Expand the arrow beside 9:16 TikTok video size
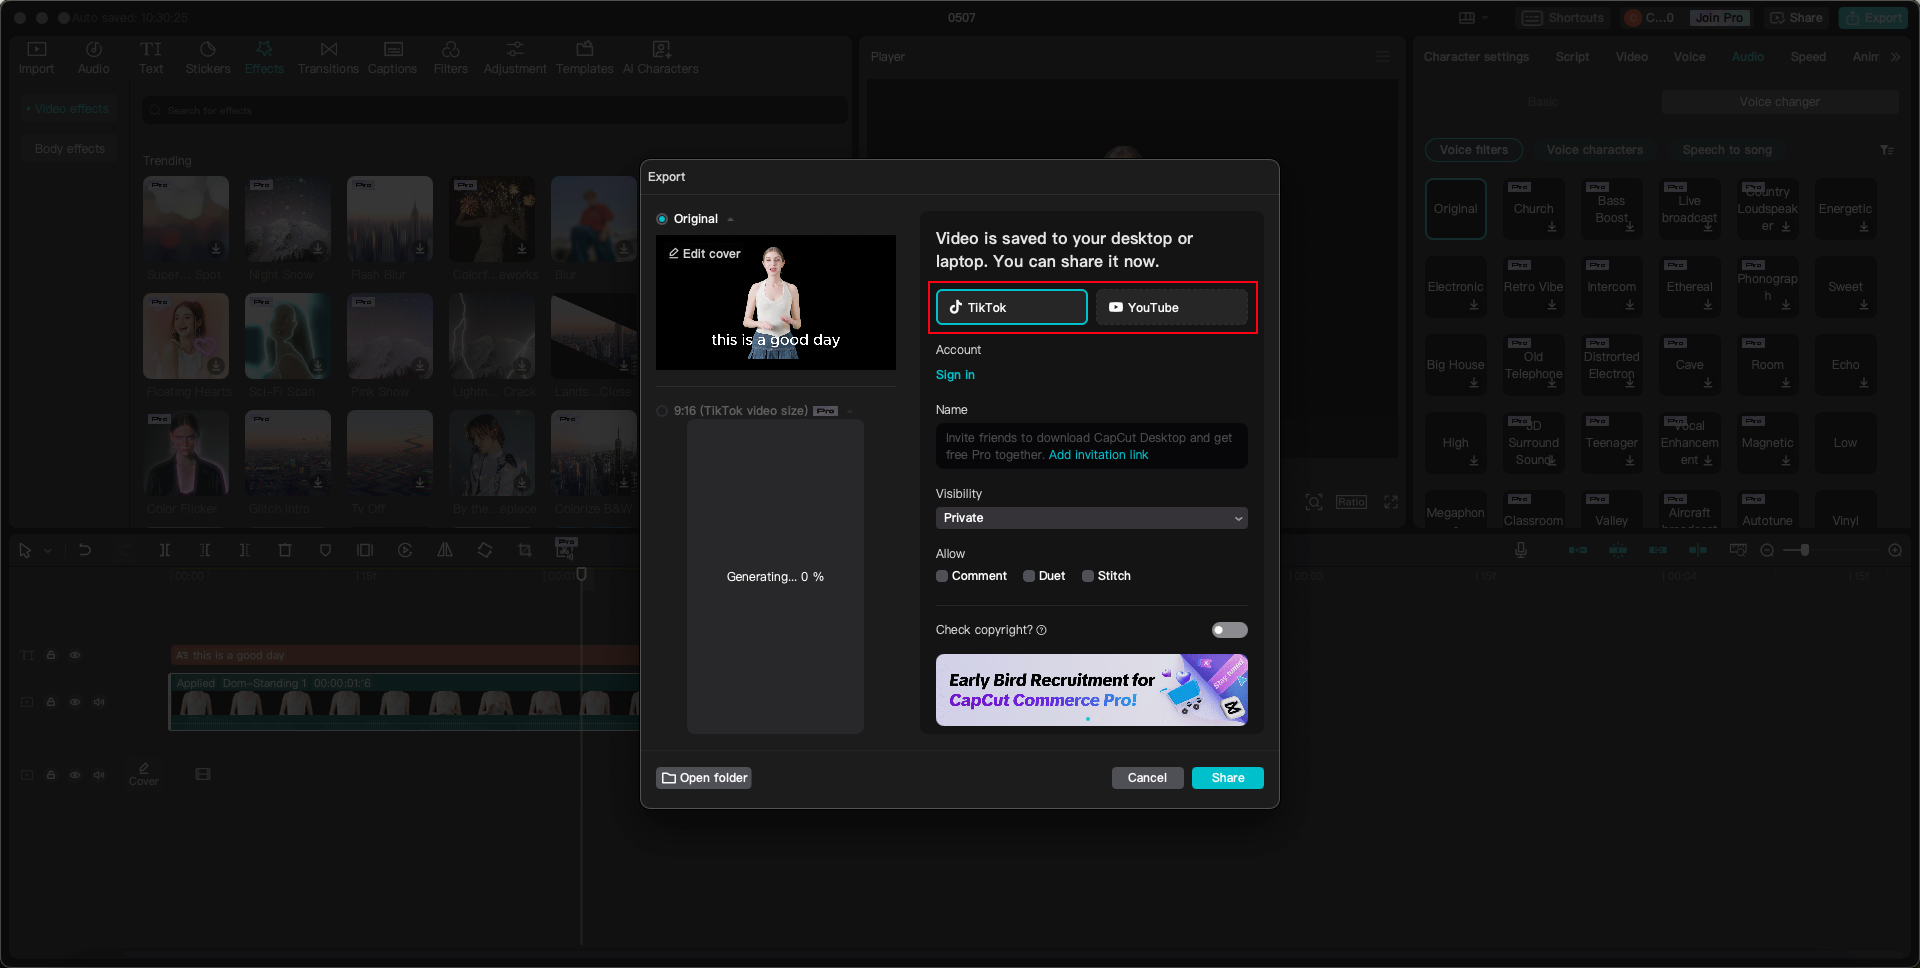Screen dimensions: 1920x968 tap(850, 411)
